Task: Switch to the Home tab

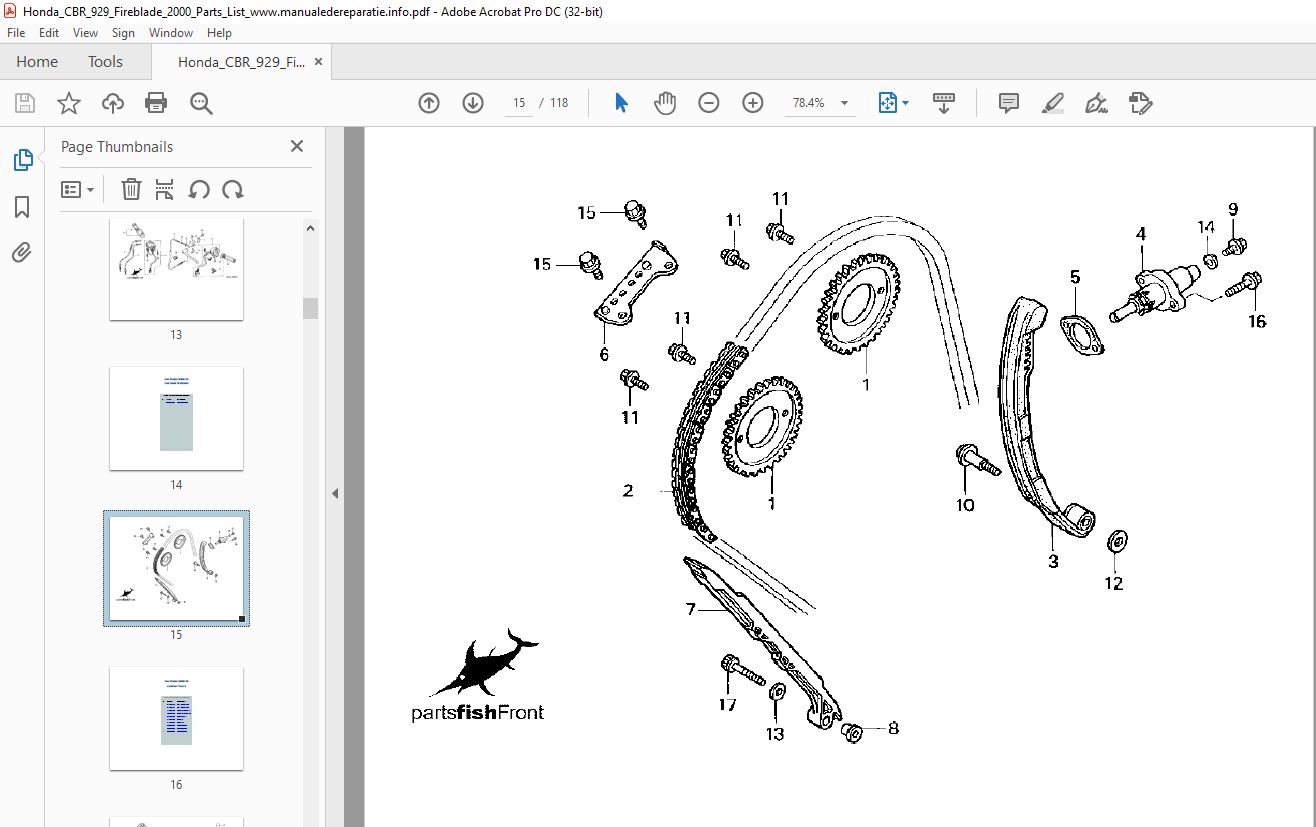Action: [37, 62]
